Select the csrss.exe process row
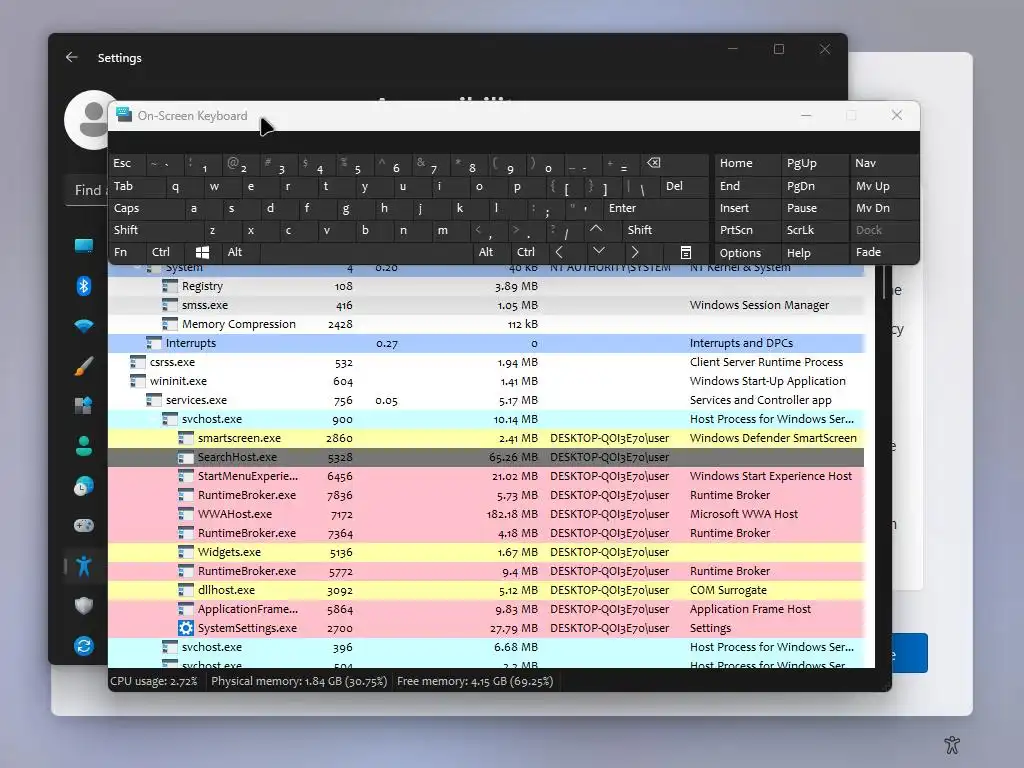 486,362
